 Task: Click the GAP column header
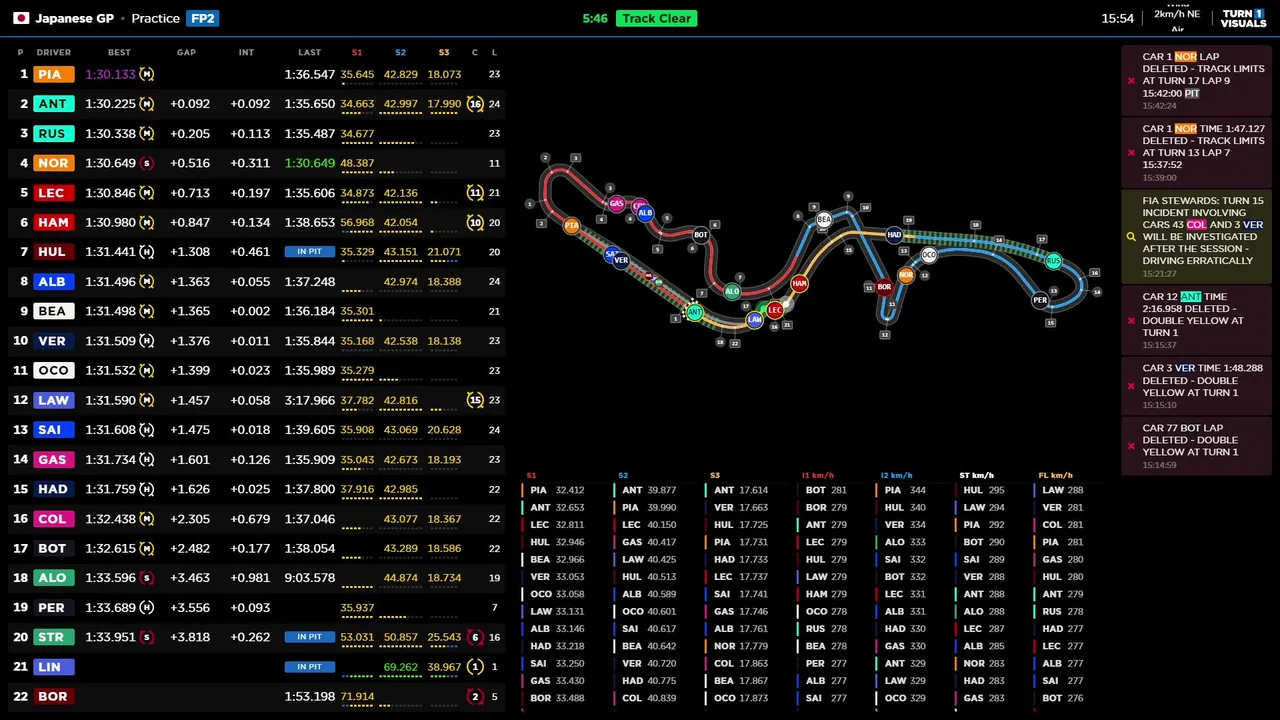186,52
